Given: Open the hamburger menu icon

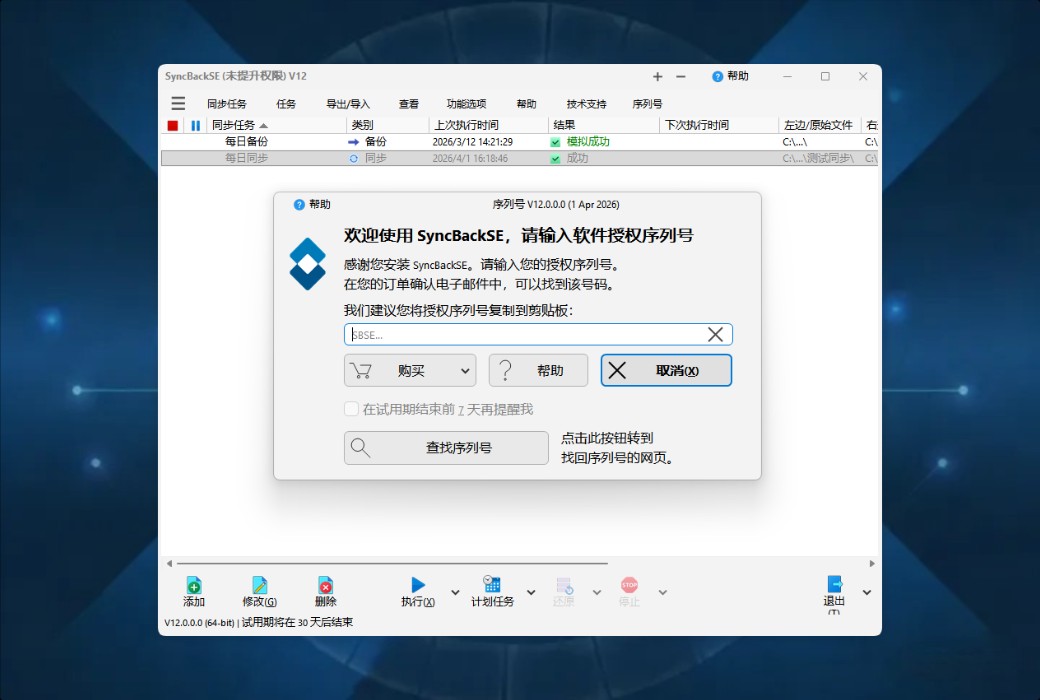Looking at the screenshot, I should (178, 103).
